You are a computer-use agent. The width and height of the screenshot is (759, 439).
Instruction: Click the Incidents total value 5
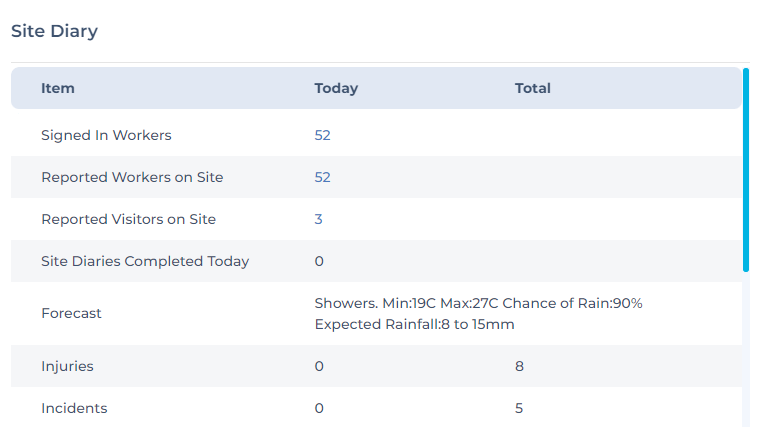pos(519,408)
